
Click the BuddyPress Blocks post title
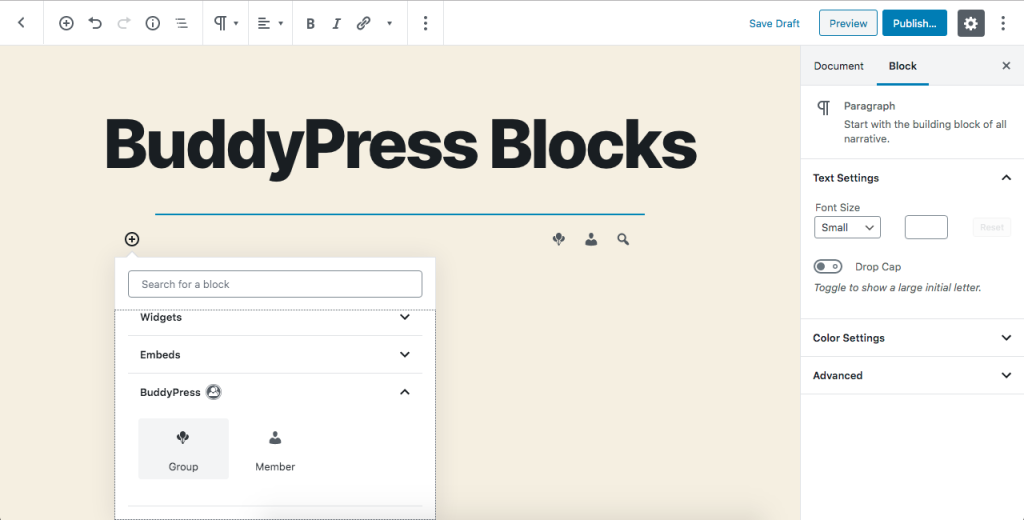pos(400,146)
